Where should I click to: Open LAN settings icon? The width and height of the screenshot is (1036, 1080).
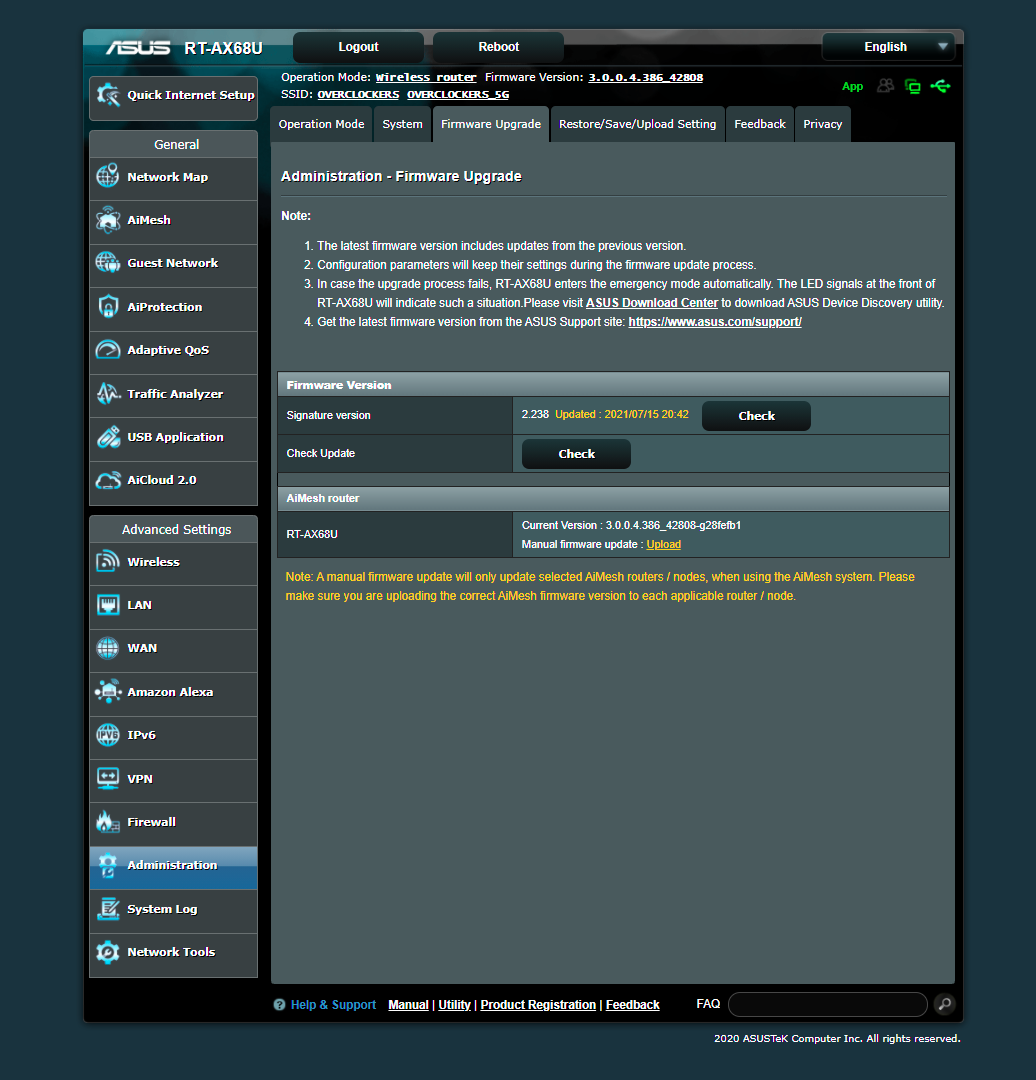point(107,605)
